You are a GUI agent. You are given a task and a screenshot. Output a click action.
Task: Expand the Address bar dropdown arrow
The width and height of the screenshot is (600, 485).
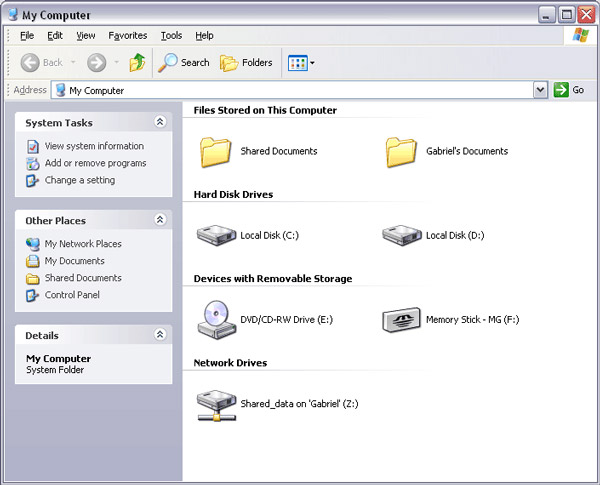coord(540,90)
